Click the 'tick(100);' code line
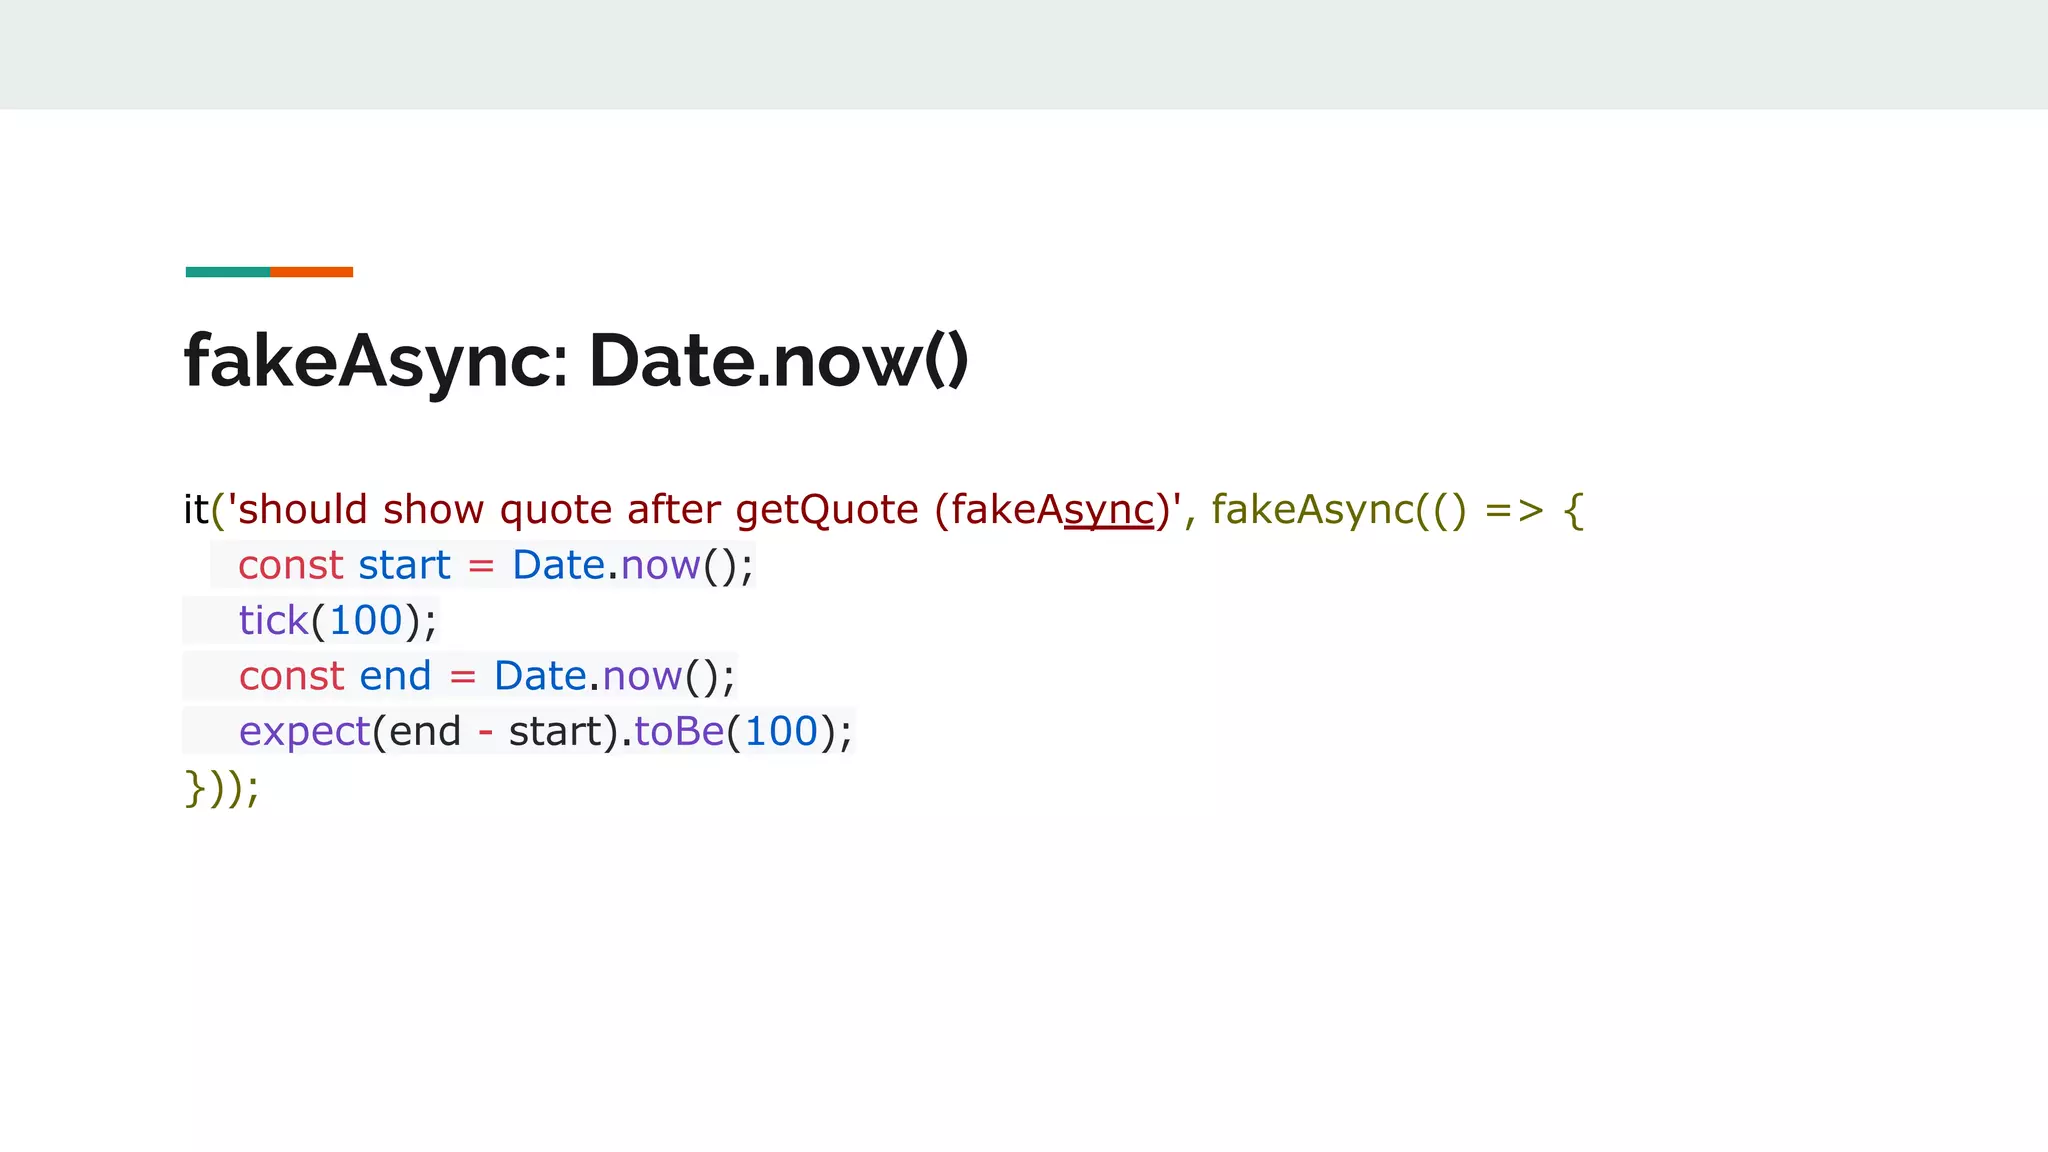 (x=338, y=621)
